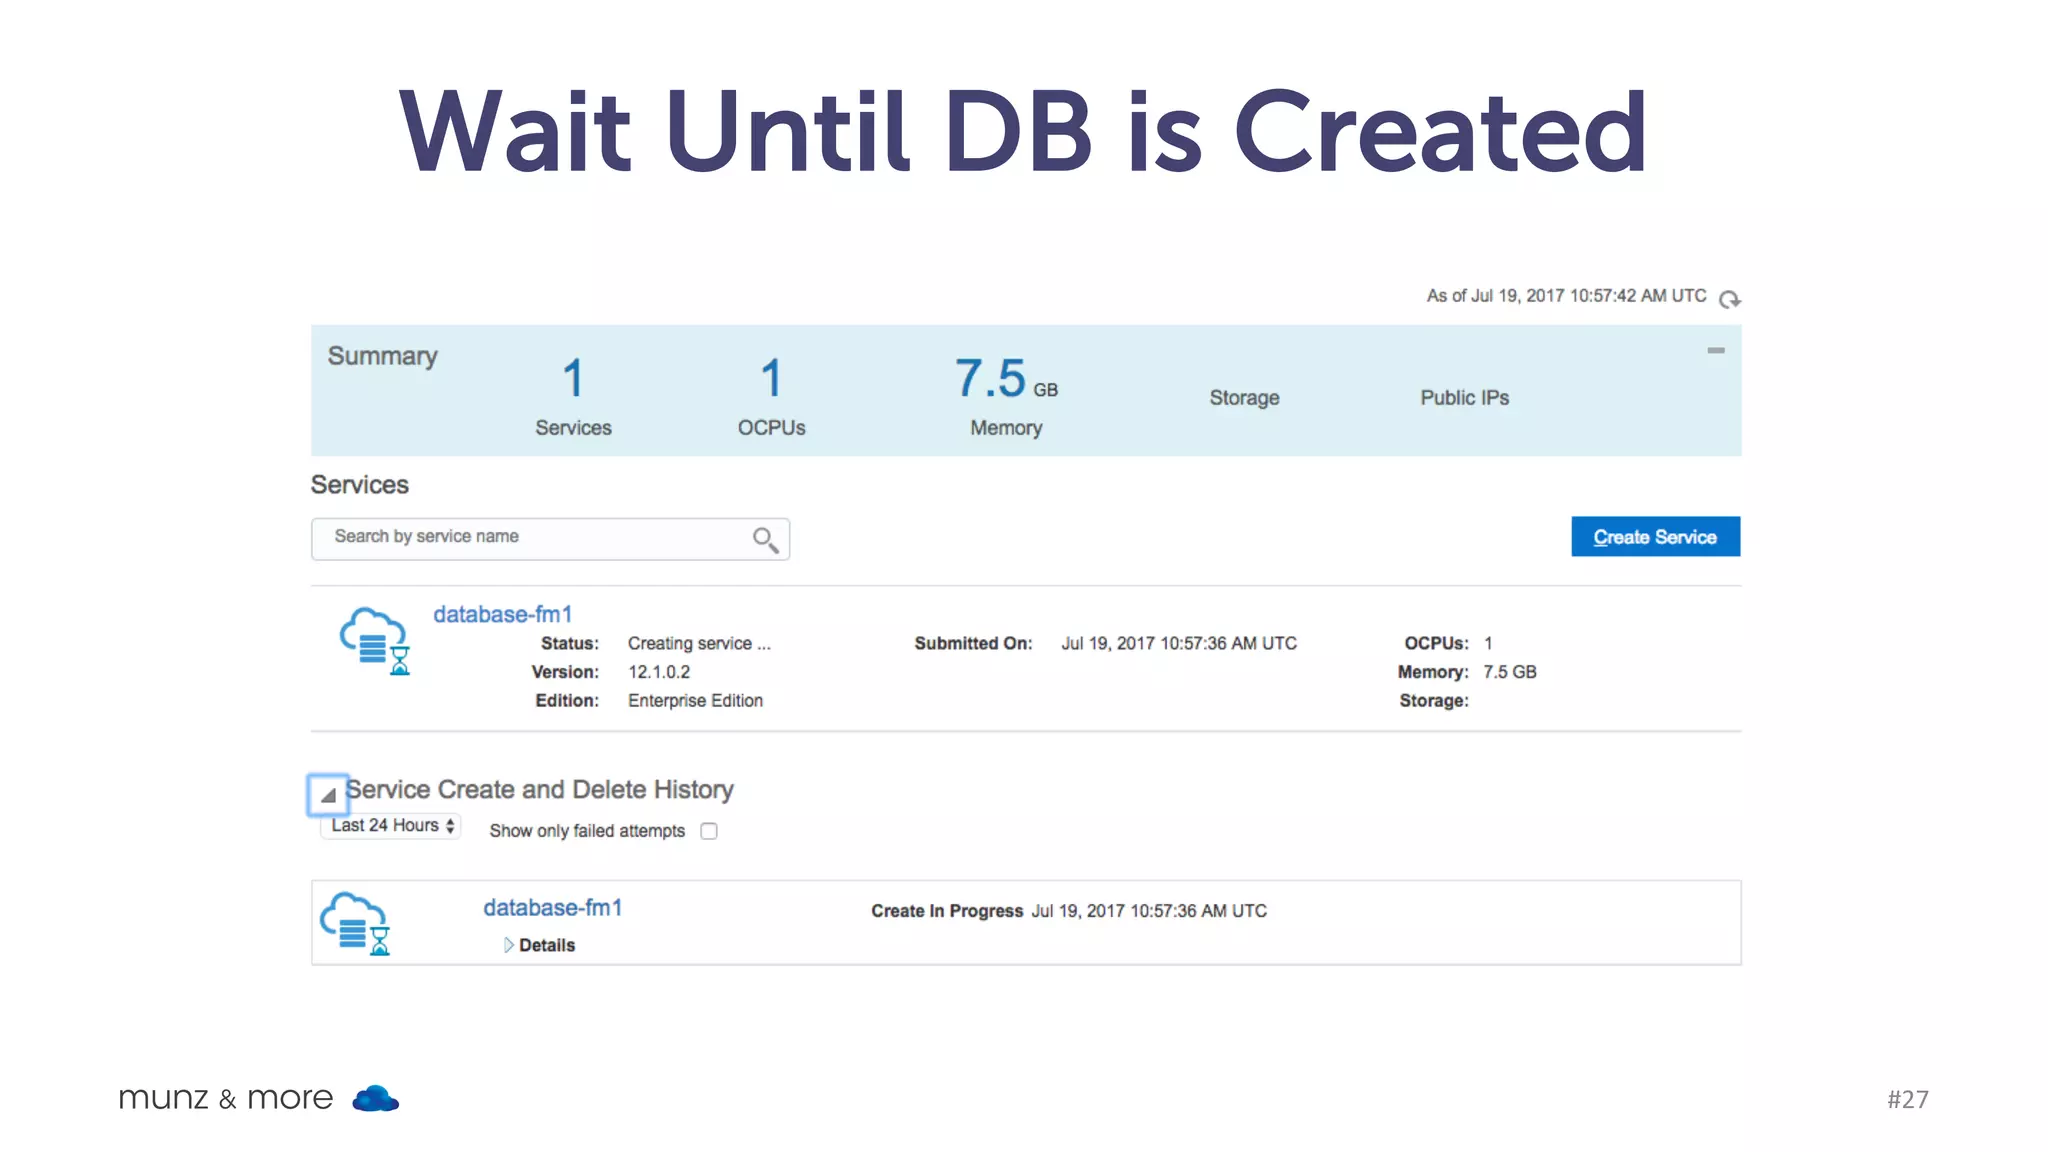Click into Search by service name field

tap(530, 538)
